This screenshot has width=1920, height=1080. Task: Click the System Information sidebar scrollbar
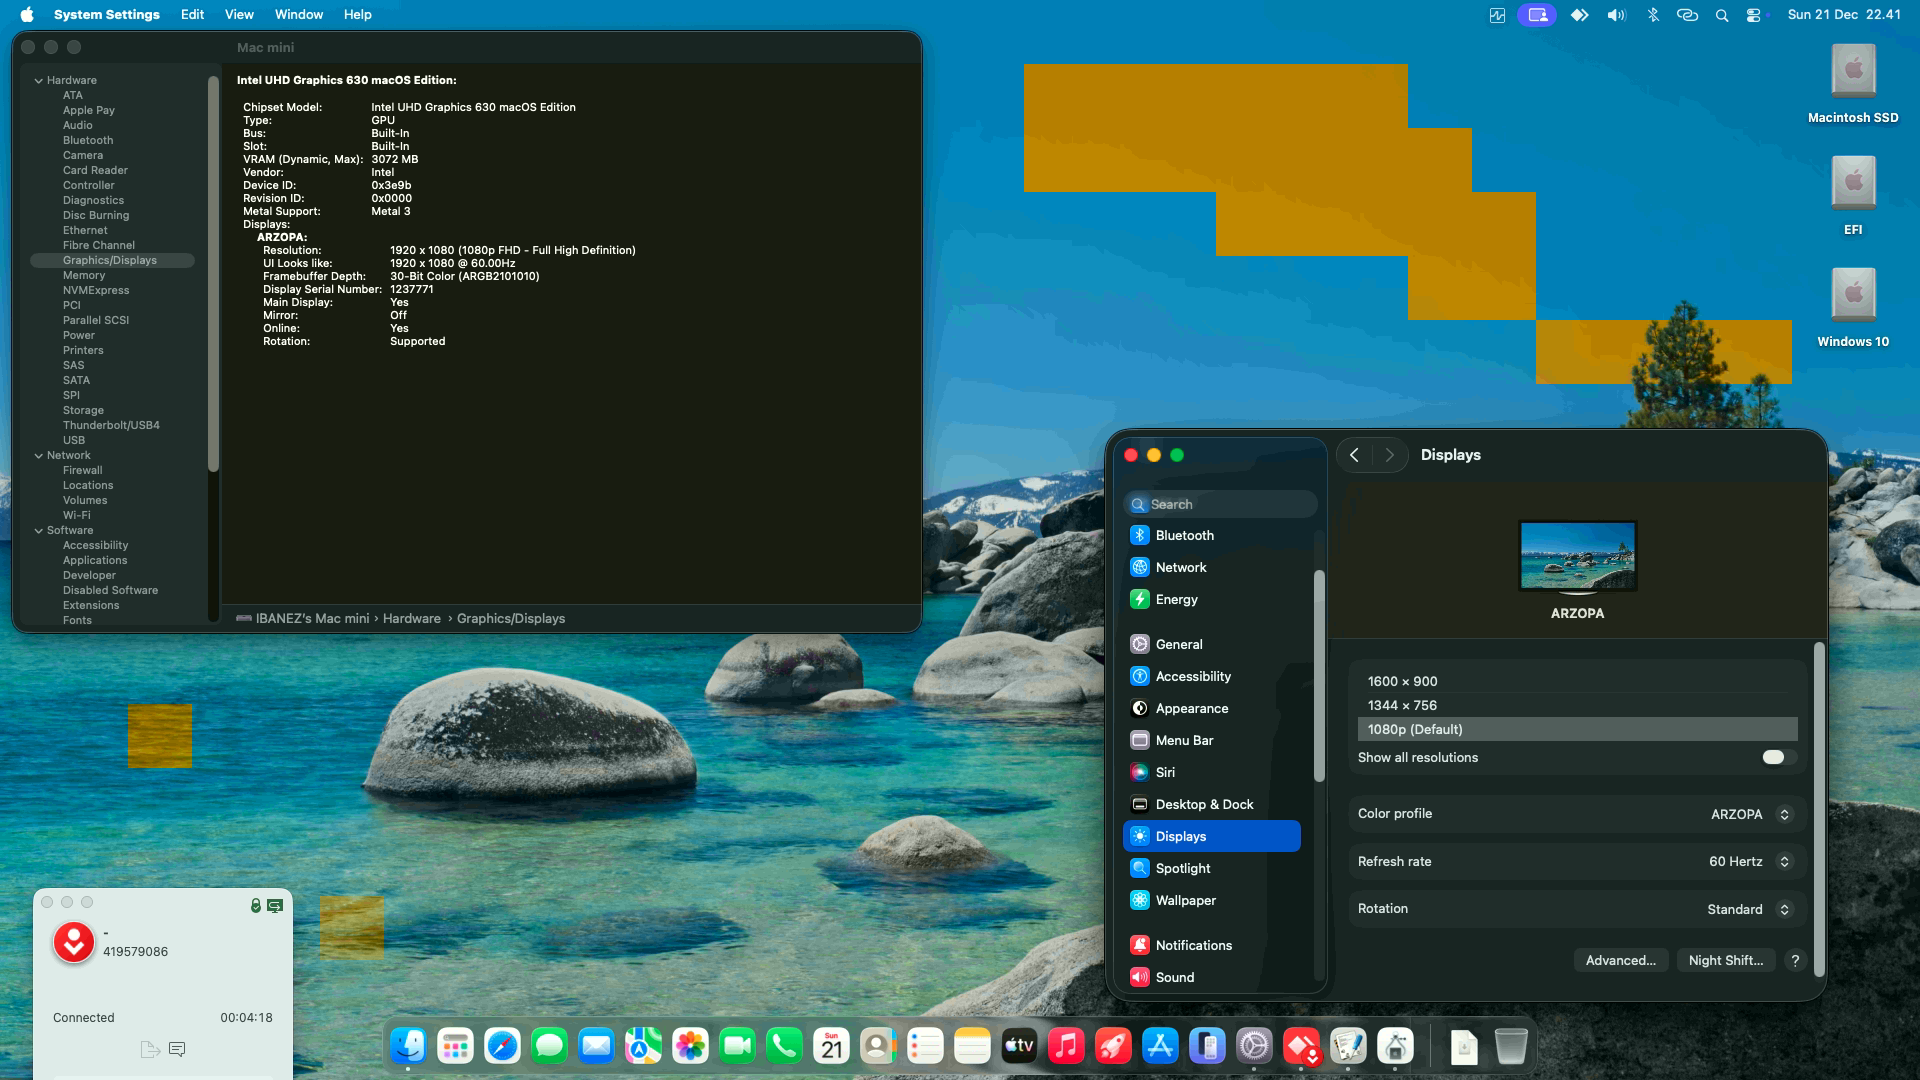pos(213,273)
